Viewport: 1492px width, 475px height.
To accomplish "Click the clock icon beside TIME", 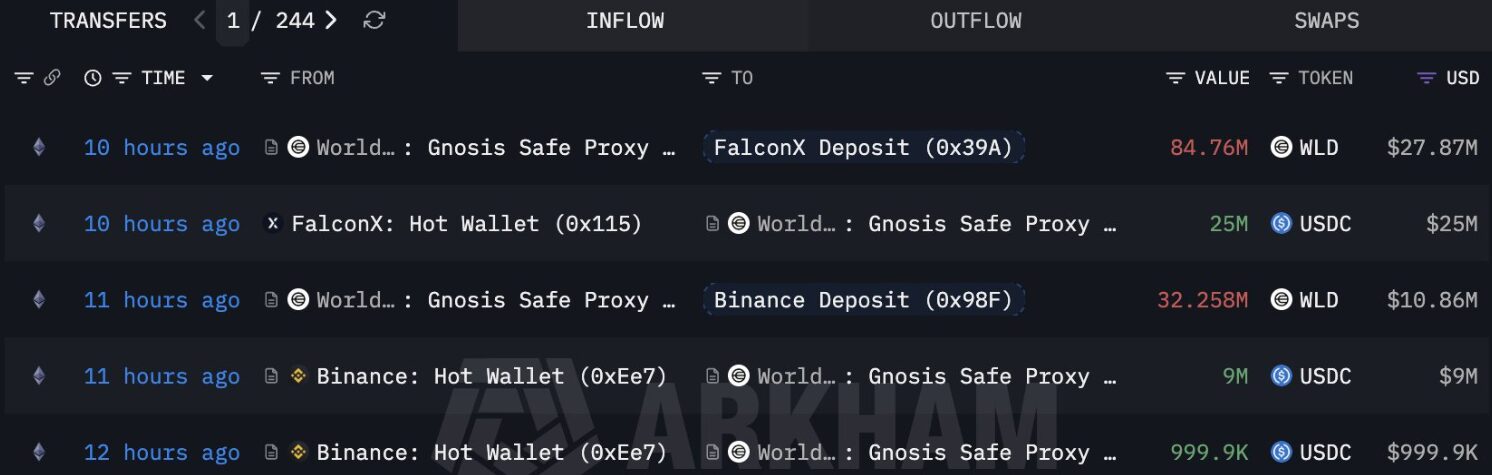I will tap(93, 78).
